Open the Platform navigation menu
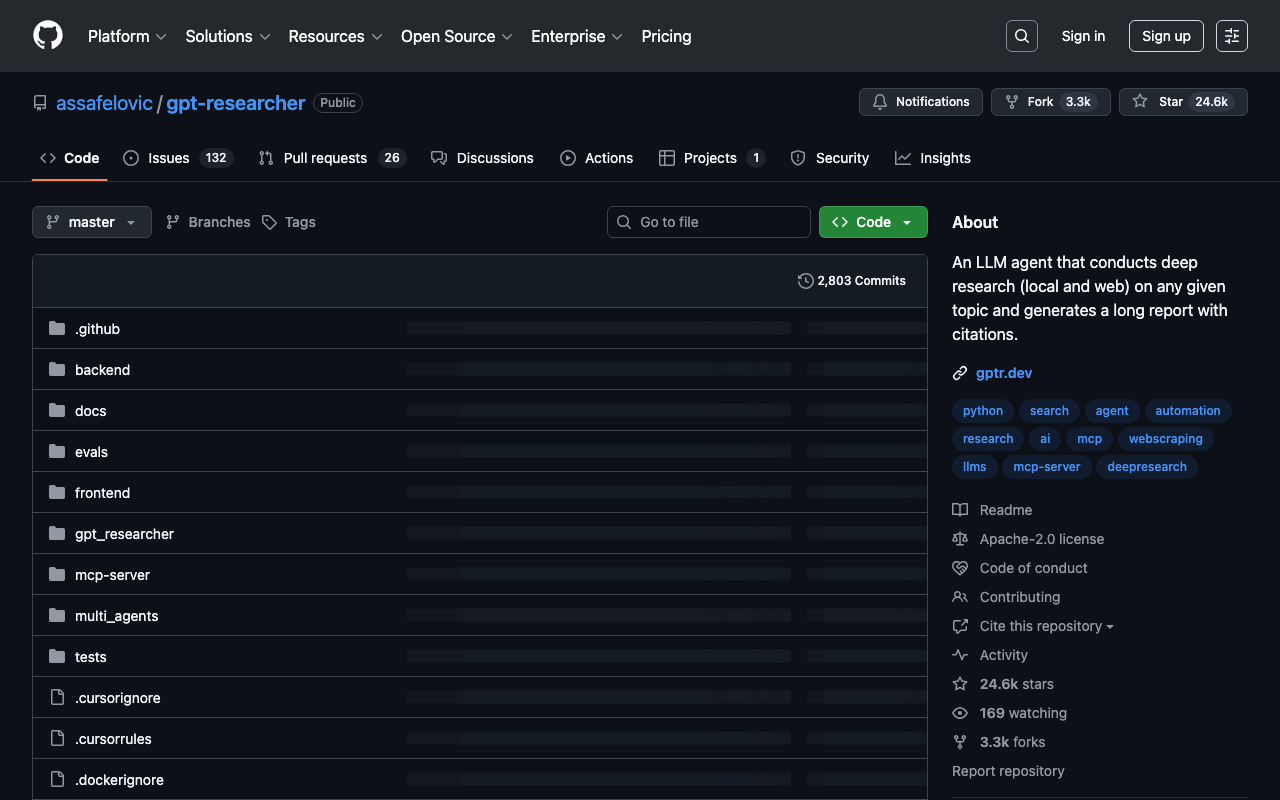 click(x=127, y=36)
